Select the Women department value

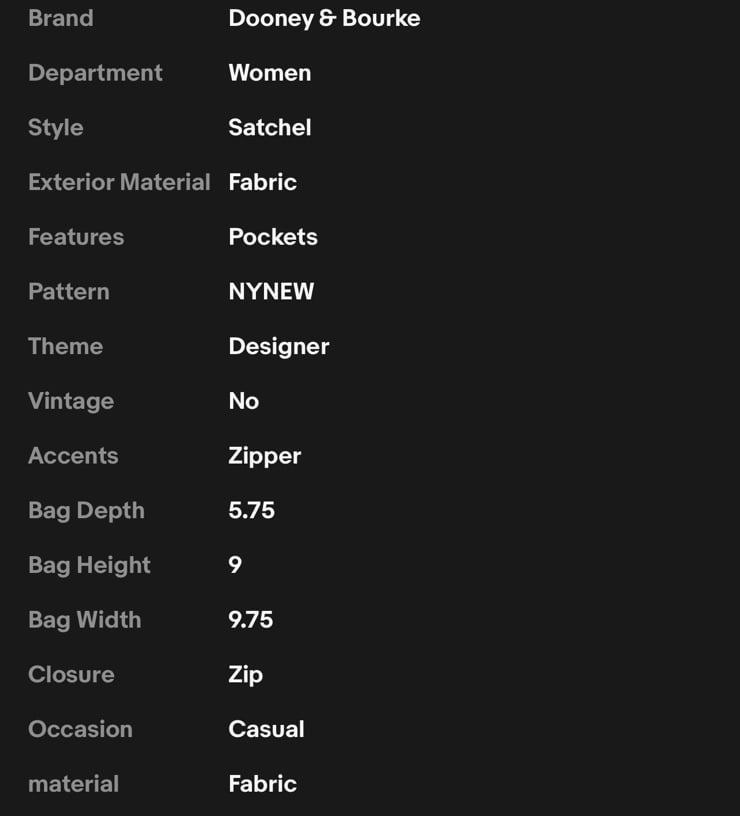270,73
